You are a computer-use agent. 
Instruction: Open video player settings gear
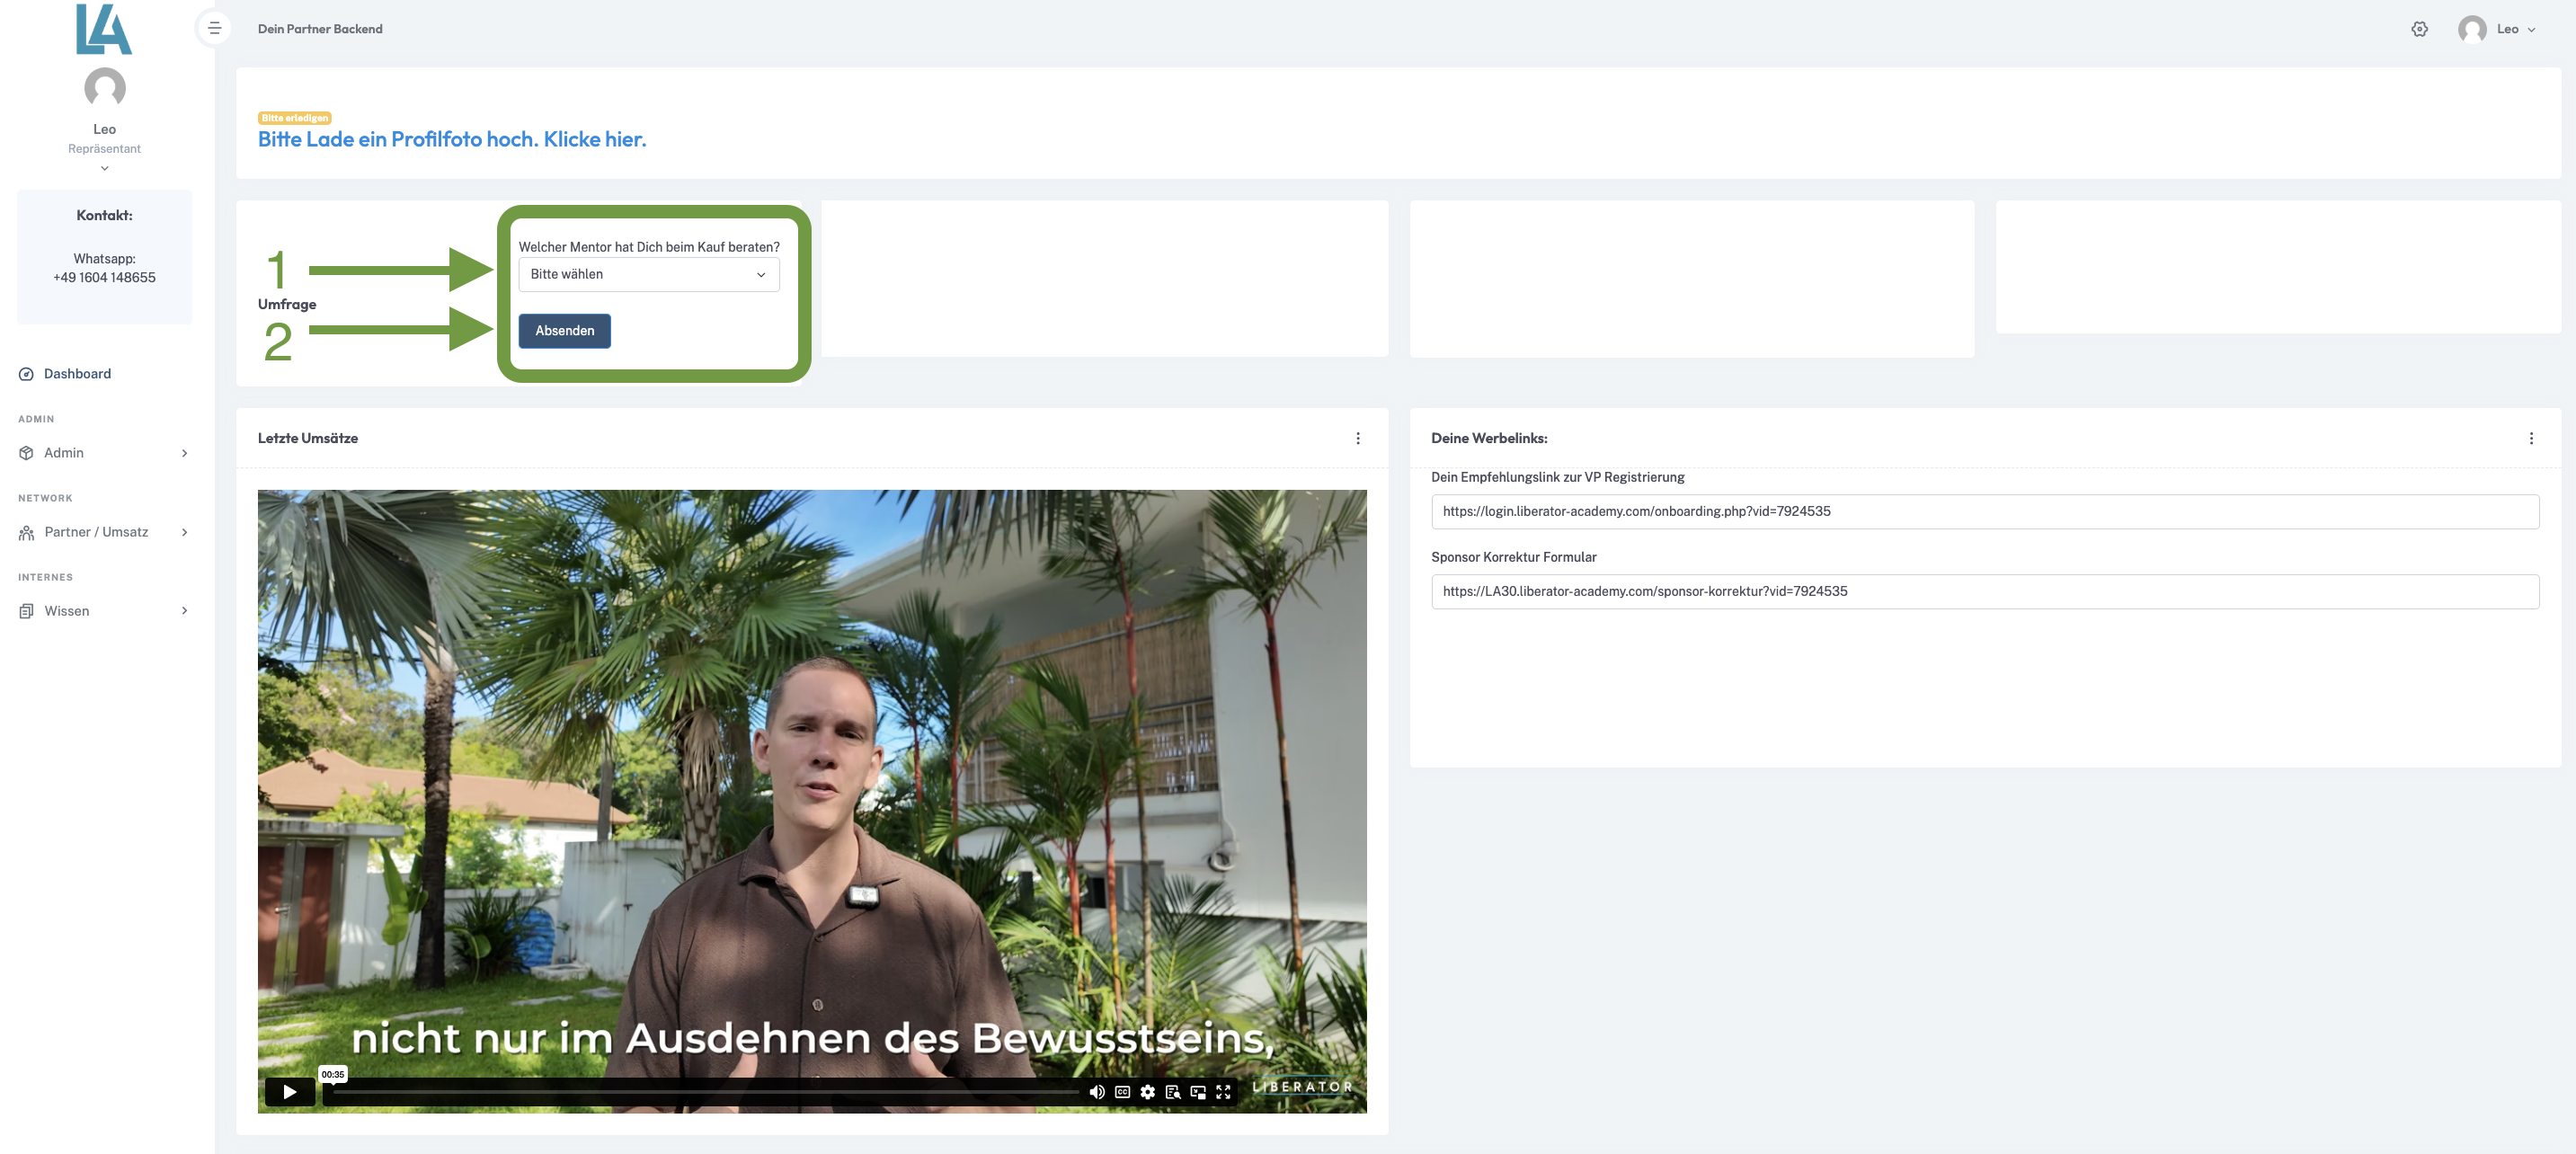(x=1147, y=1091)
